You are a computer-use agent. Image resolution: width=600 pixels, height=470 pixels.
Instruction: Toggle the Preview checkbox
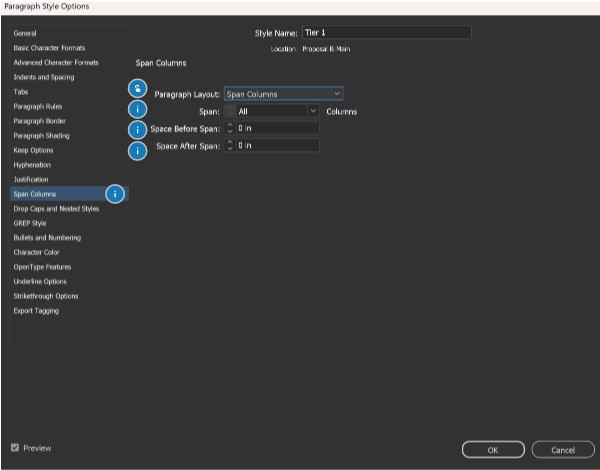14,448
